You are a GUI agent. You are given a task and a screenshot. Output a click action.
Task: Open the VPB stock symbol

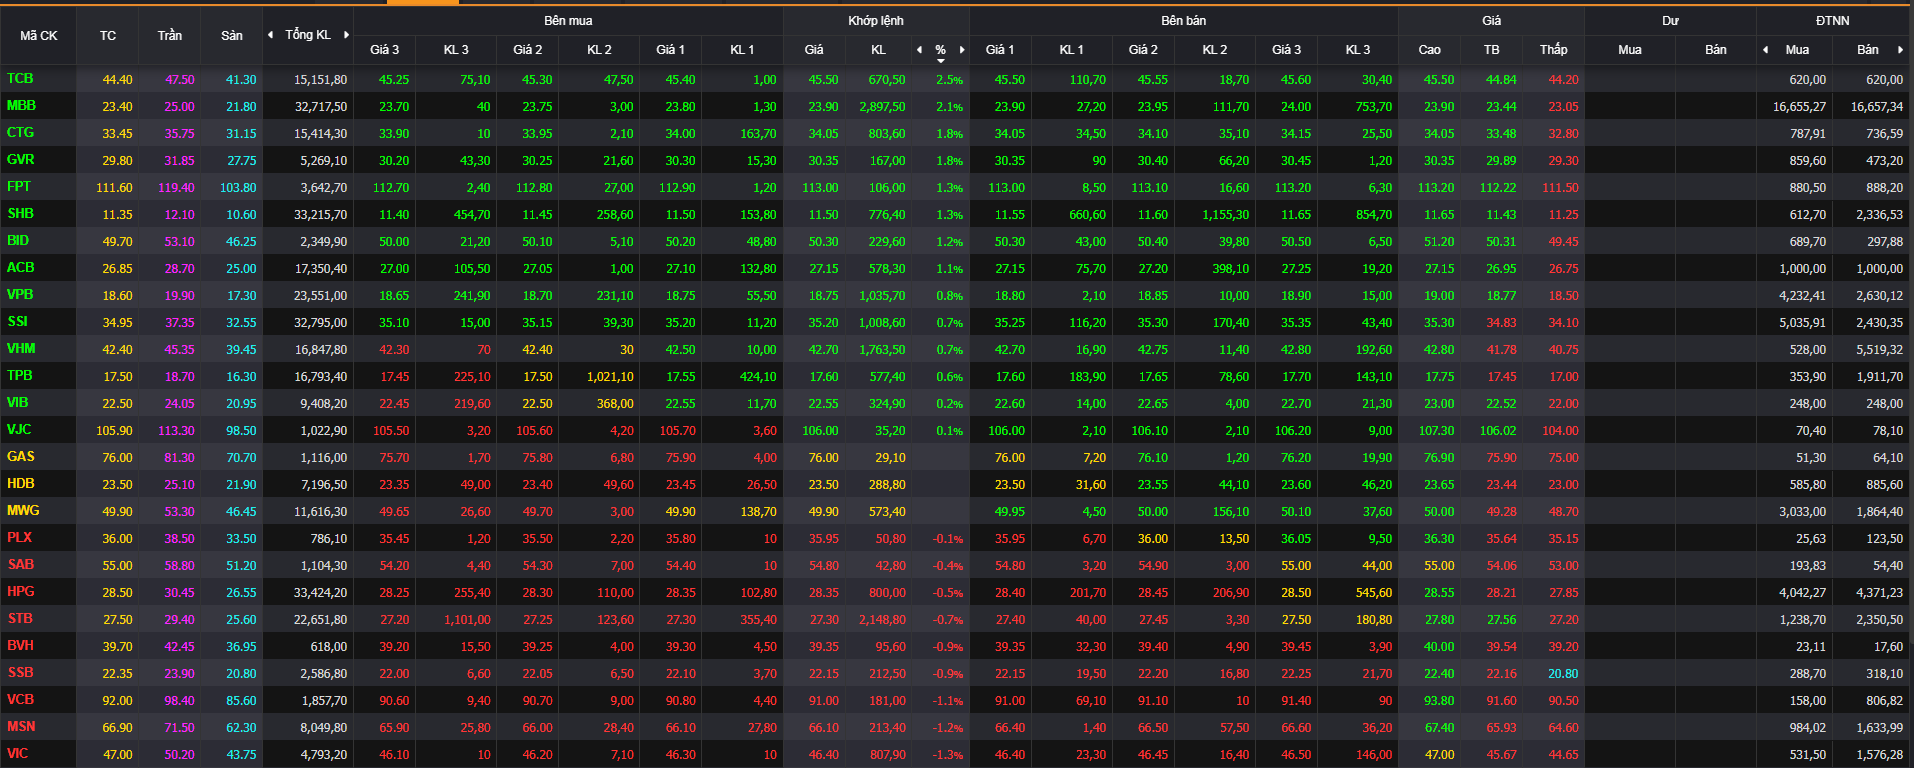click(x=20, y=295)
